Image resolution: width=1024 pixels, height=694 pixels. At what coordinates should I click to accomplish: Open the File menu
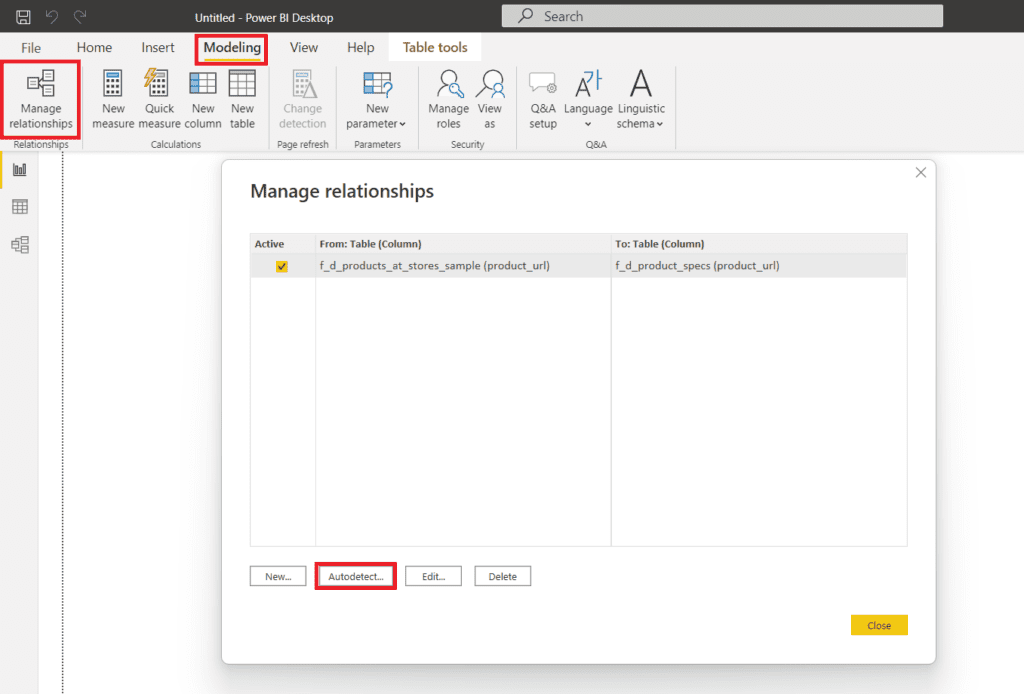click(31, 48)
